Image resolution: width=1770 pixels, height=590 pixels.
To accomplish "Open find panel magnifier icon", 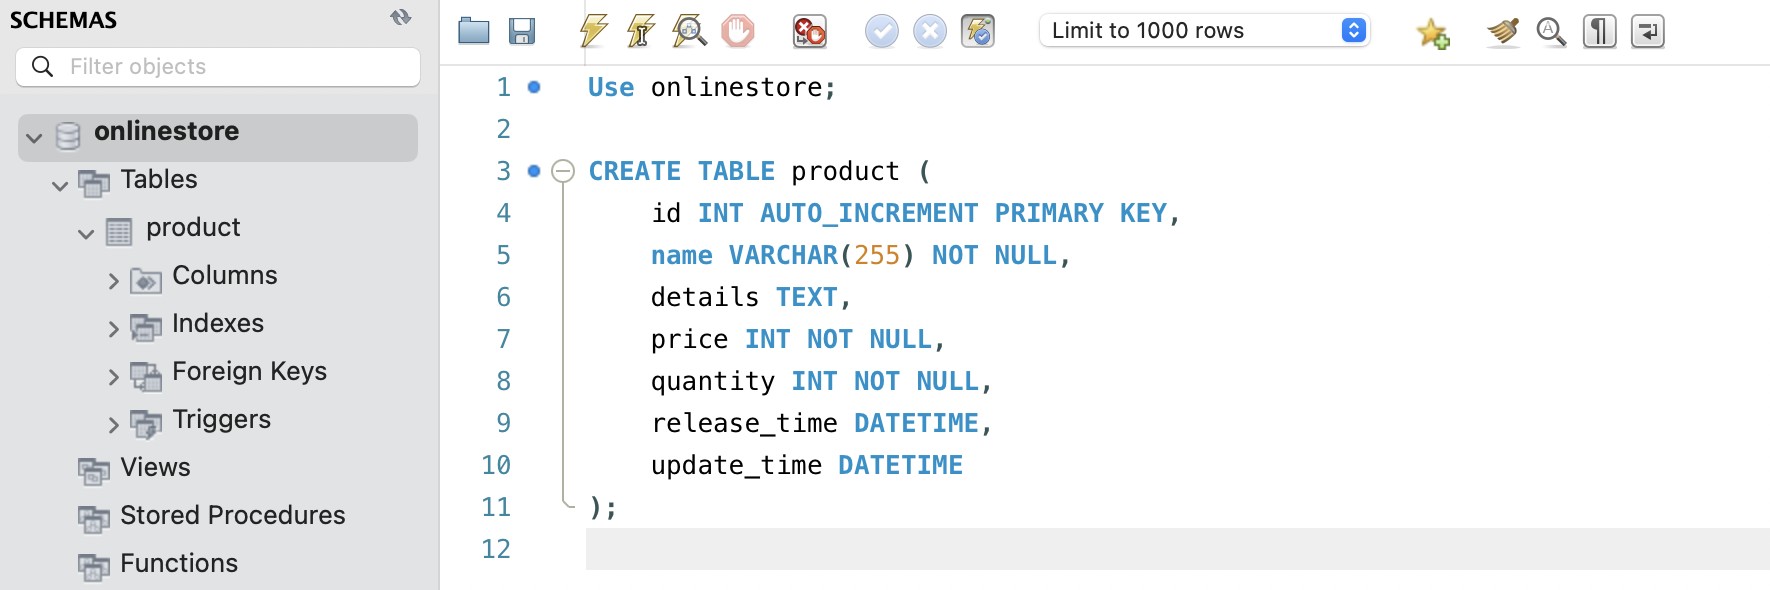I will (1551, 31).
